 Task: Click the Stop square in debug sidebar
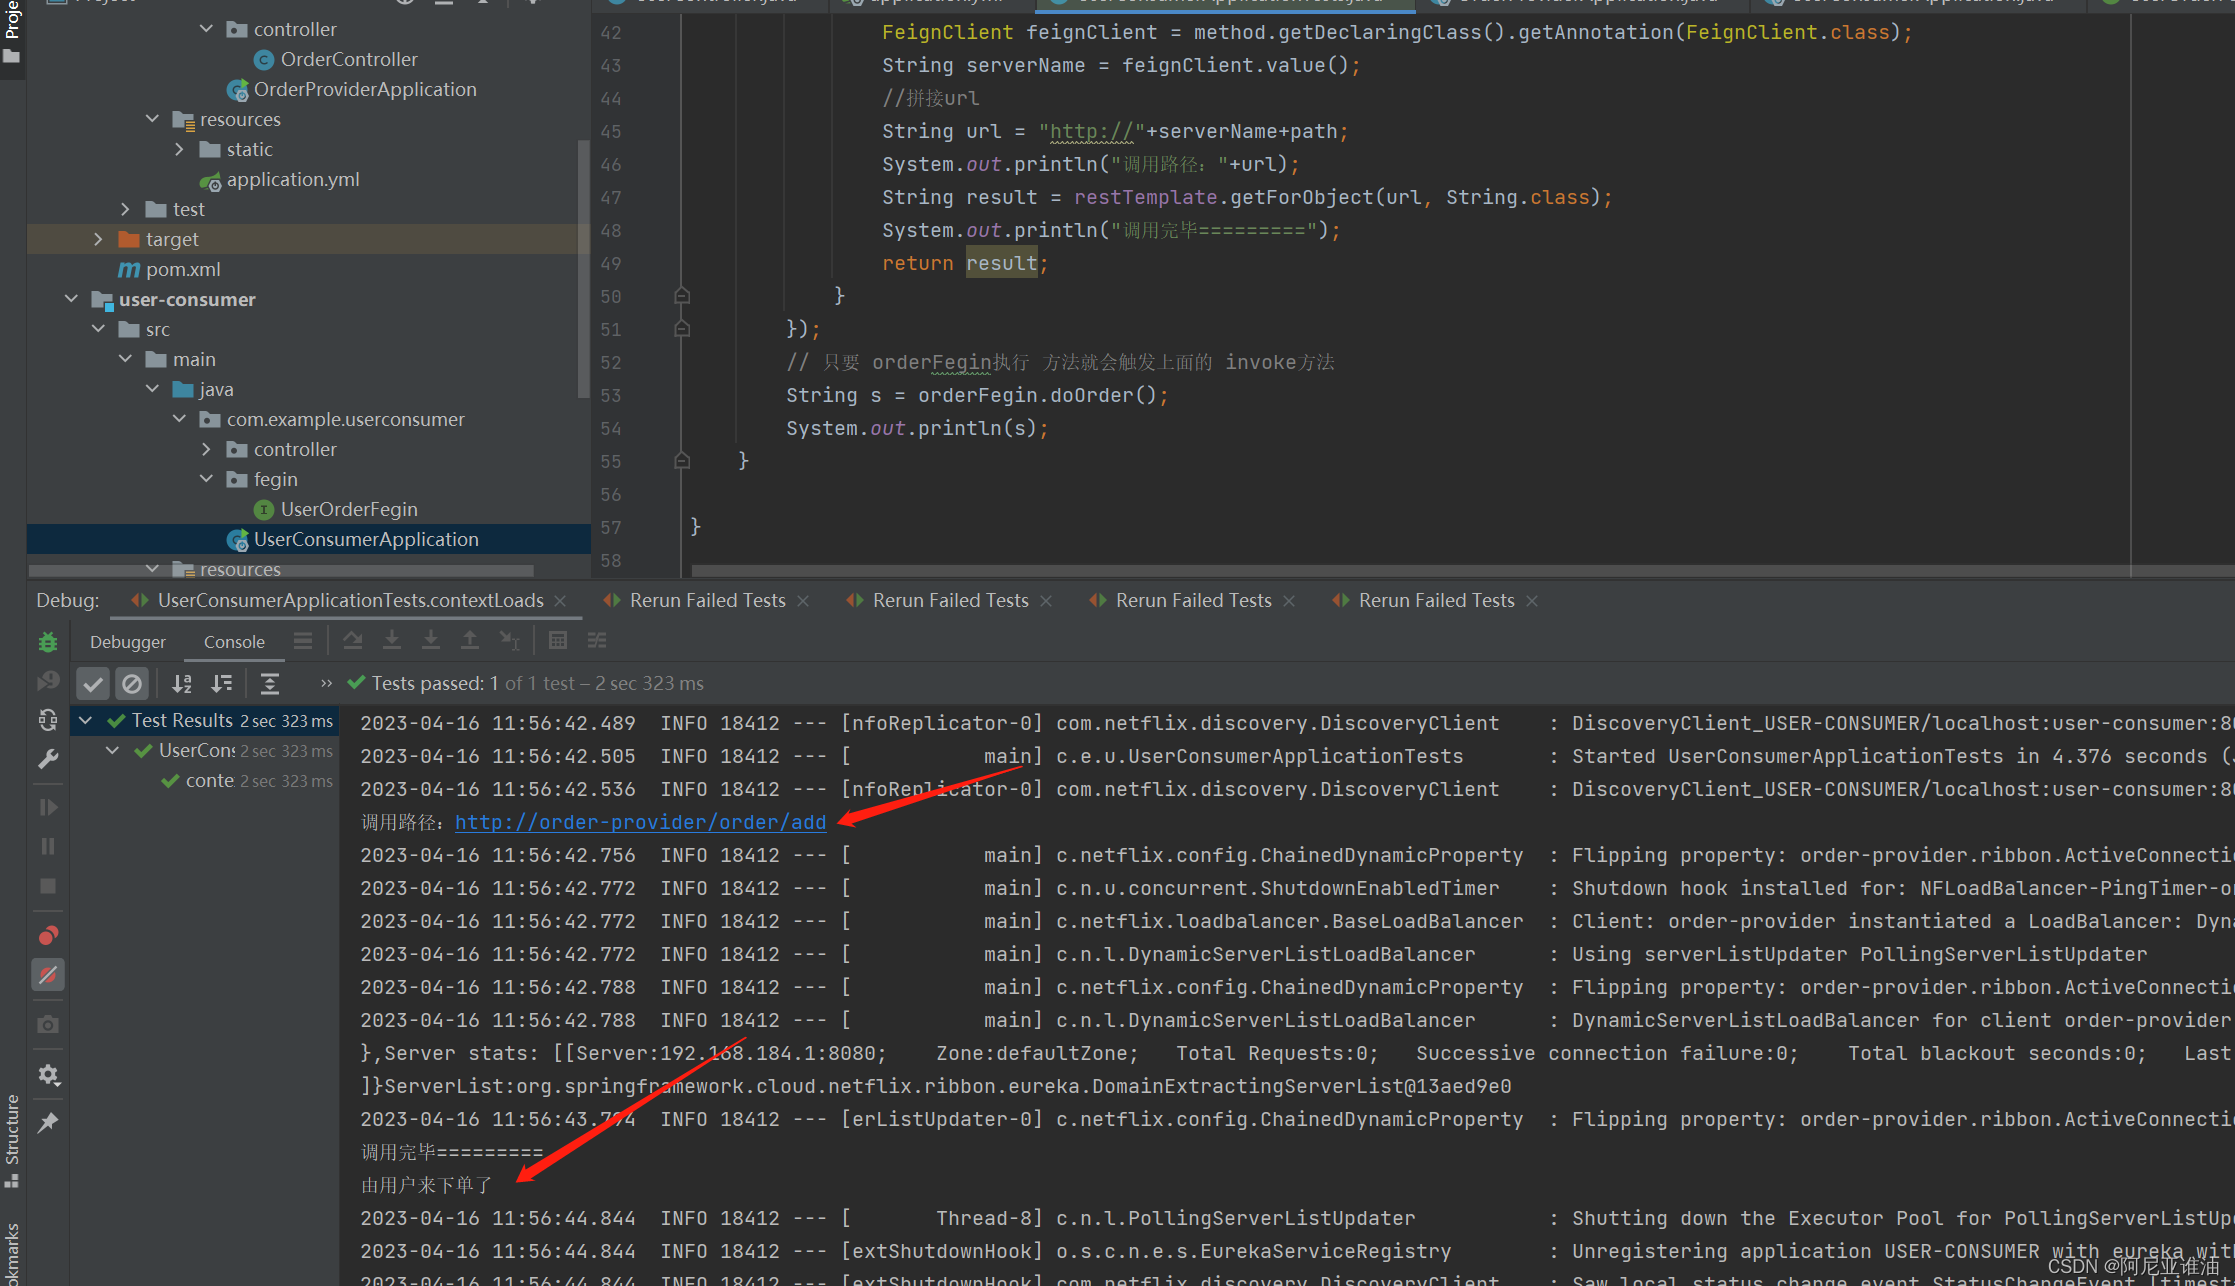click(x=48, y=887)
